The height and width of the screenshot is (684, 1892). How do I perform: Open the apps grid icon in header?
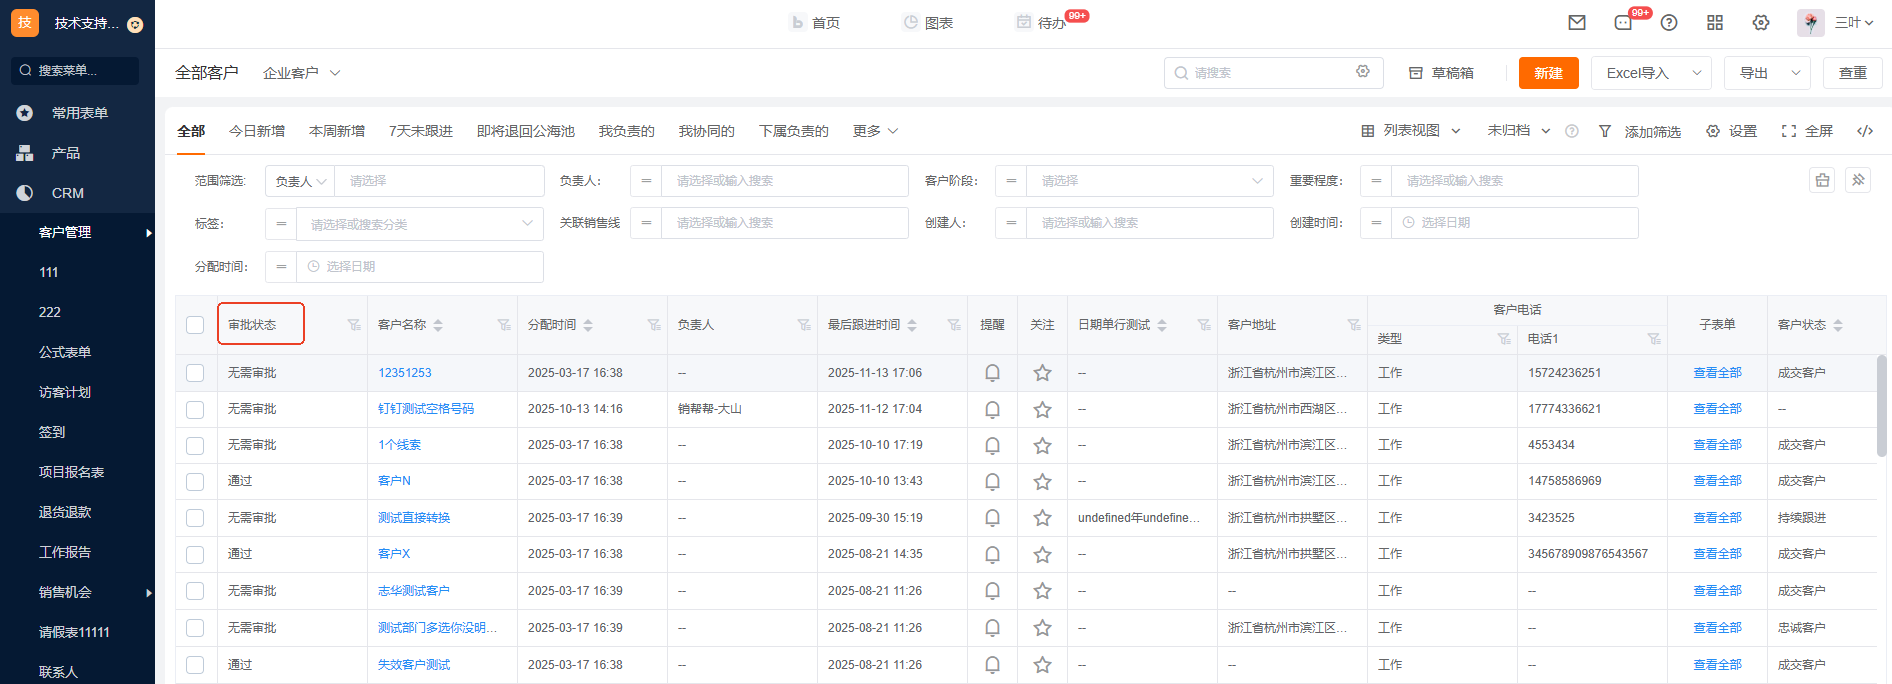pyautogui.click(x=1715, y=23)
